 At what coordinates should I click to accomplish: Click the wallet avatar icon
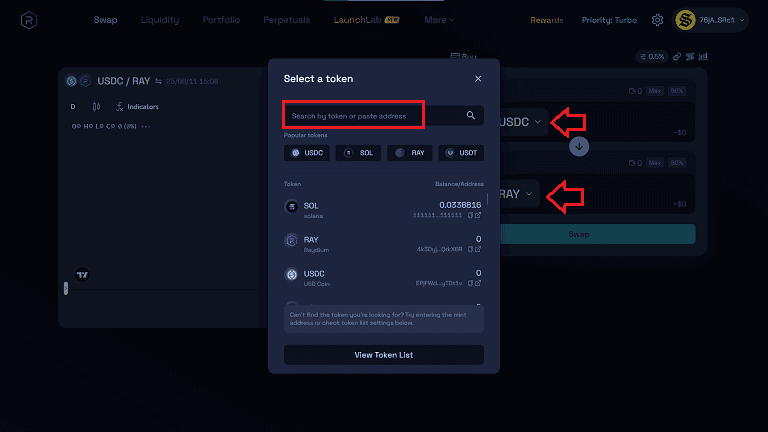[x=685, y=20]
